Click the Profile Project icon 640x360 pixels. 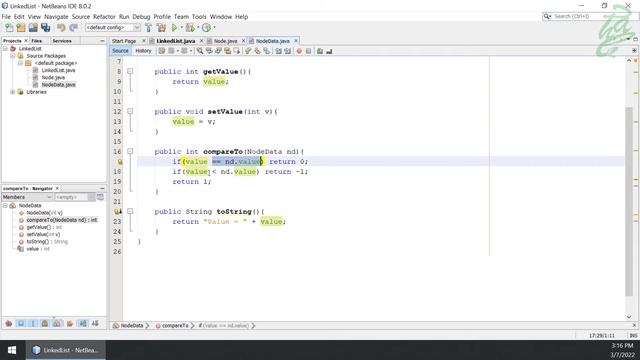tap(207, 28)
